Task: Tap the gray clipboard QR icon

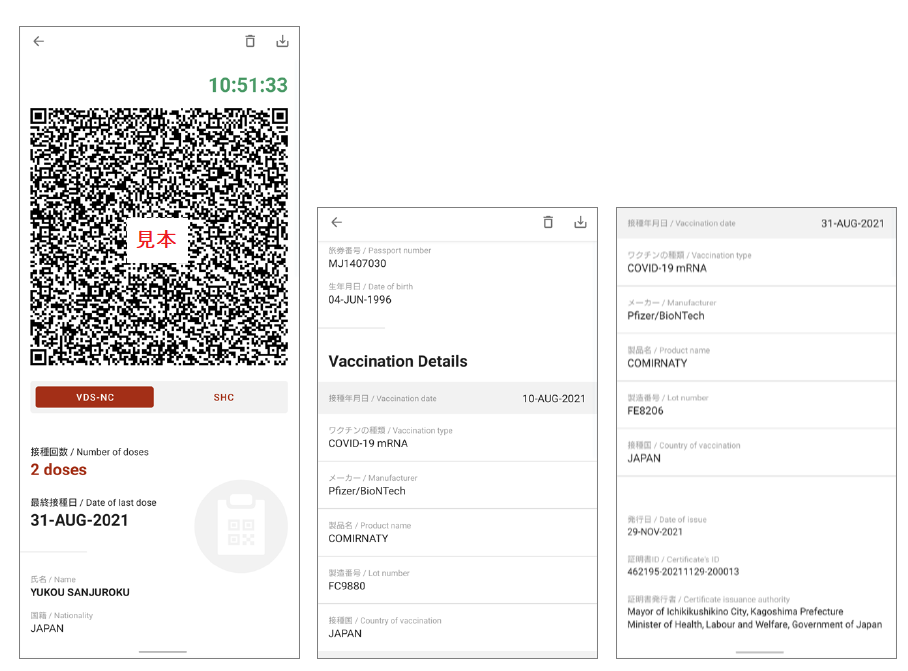Action: click(241, 526)
